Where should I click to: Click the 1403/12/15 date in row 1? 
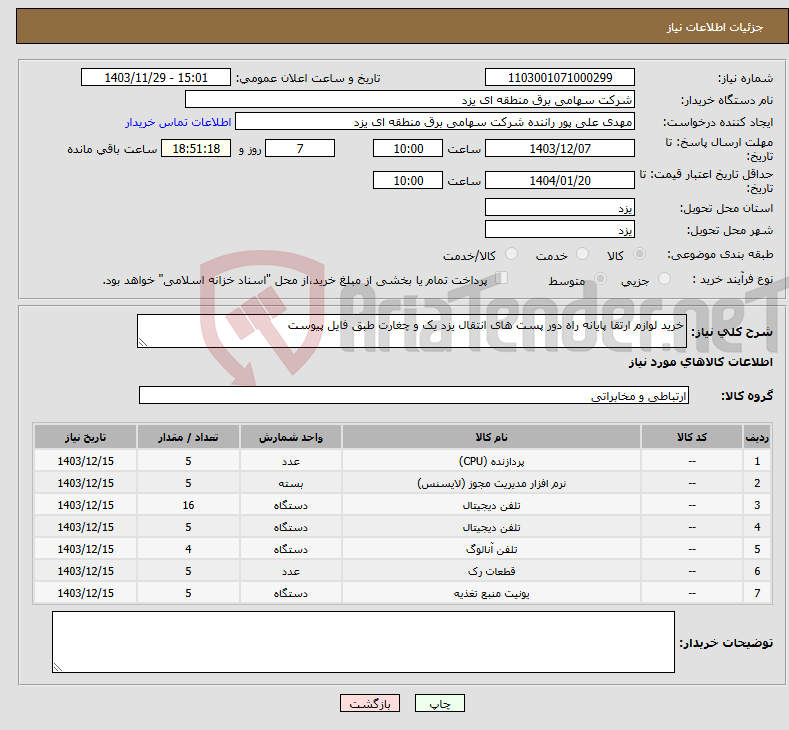(86, 461)
